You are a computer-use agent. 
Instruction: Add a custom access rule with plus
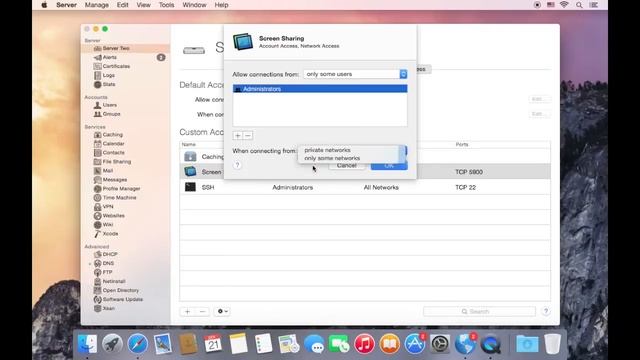coord(187,311)
